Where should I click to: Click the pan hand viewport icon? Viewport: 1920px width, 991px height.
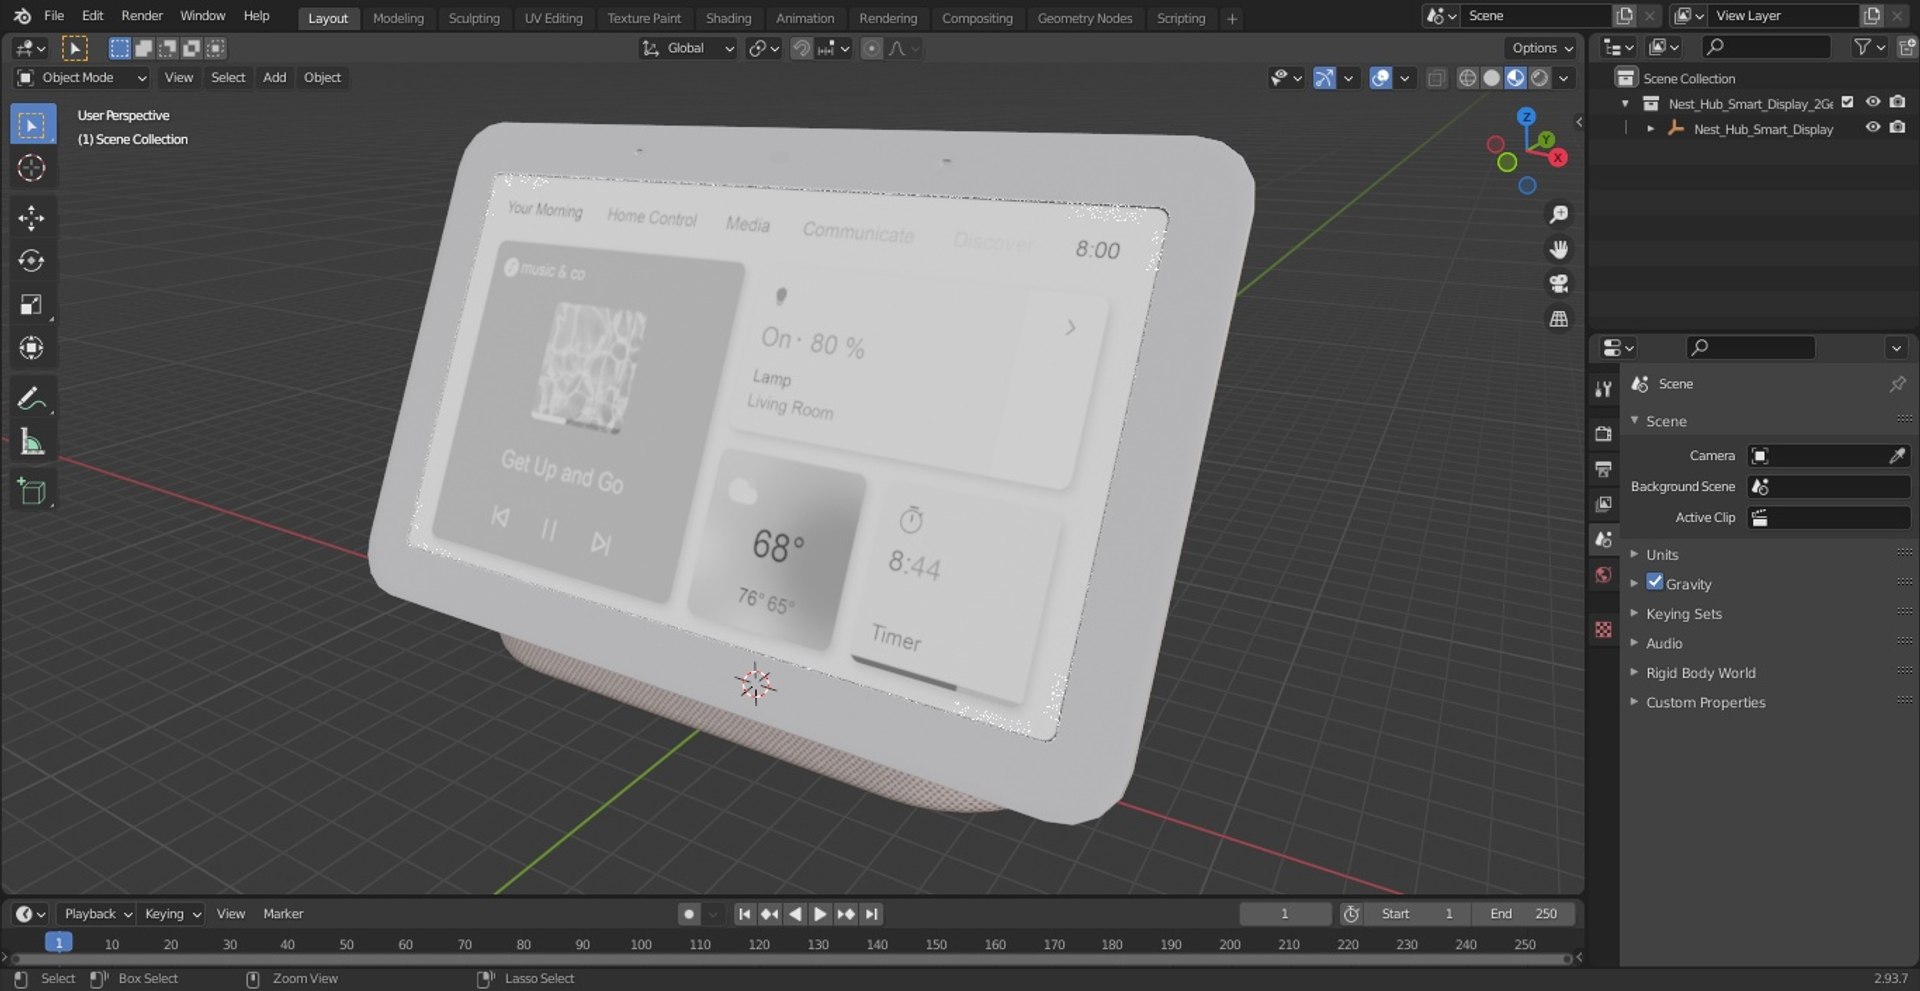click(1559, 249)
